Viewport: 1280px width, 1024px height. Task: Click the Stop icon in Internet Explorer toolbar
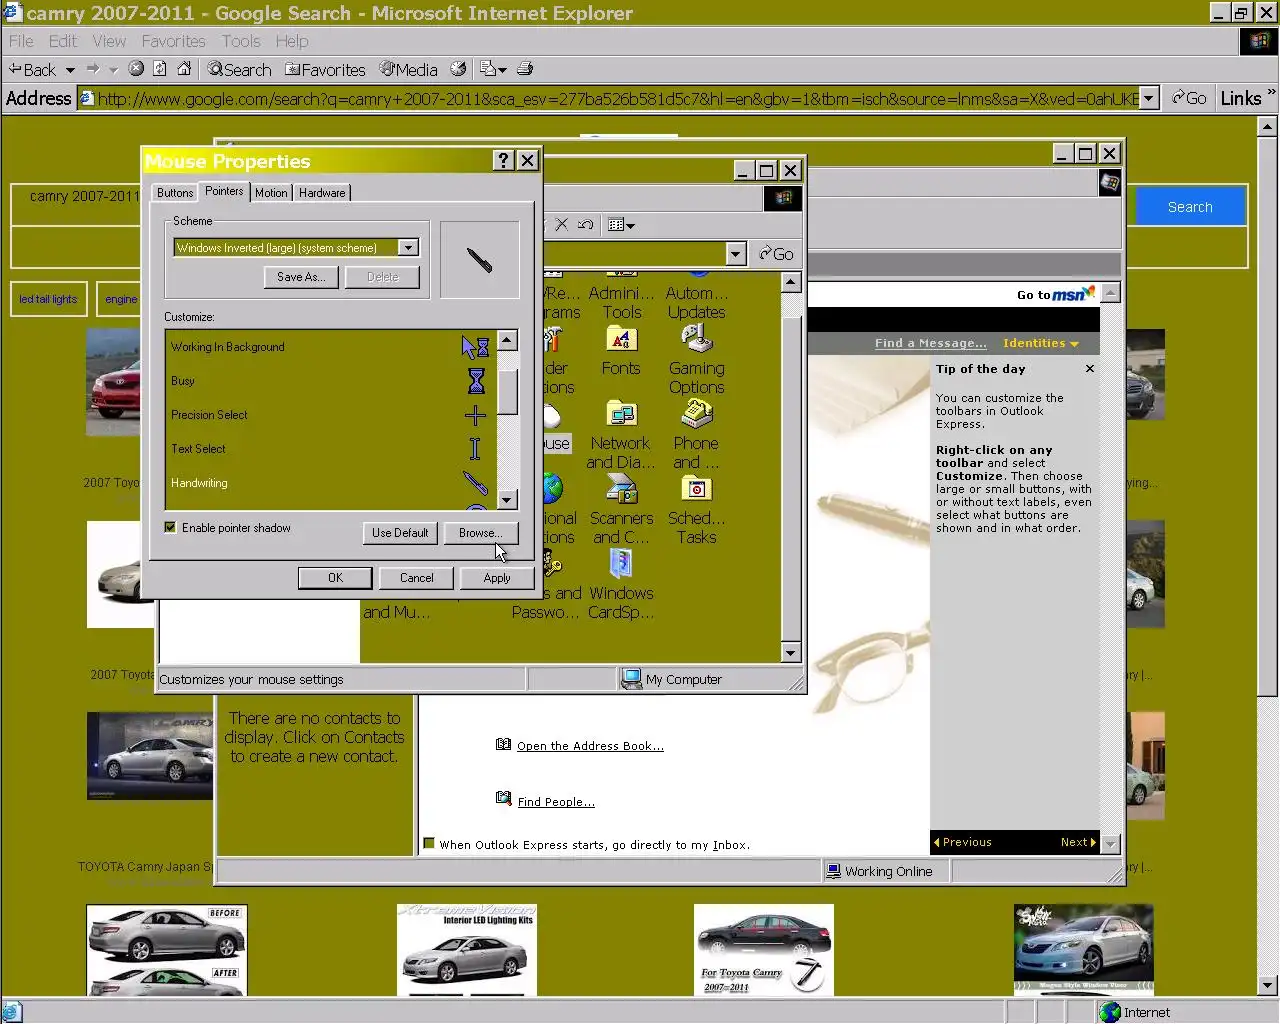(136, 69)
